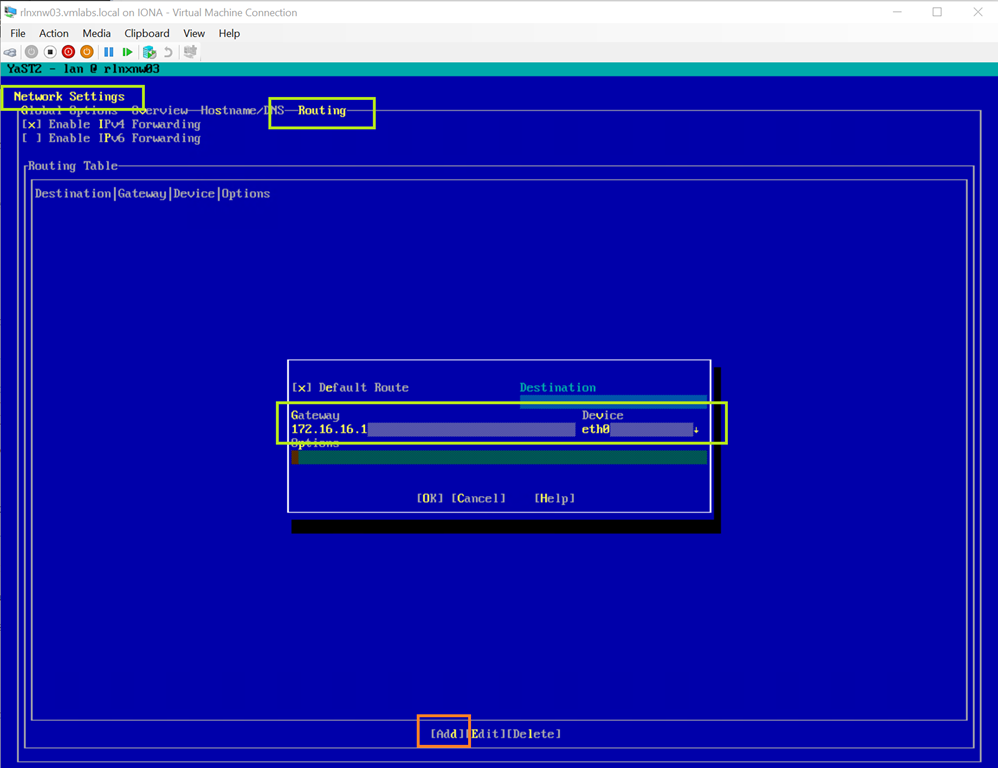Open the Action menu
Viewport: 998px width, 768px height.
point(54,33)
